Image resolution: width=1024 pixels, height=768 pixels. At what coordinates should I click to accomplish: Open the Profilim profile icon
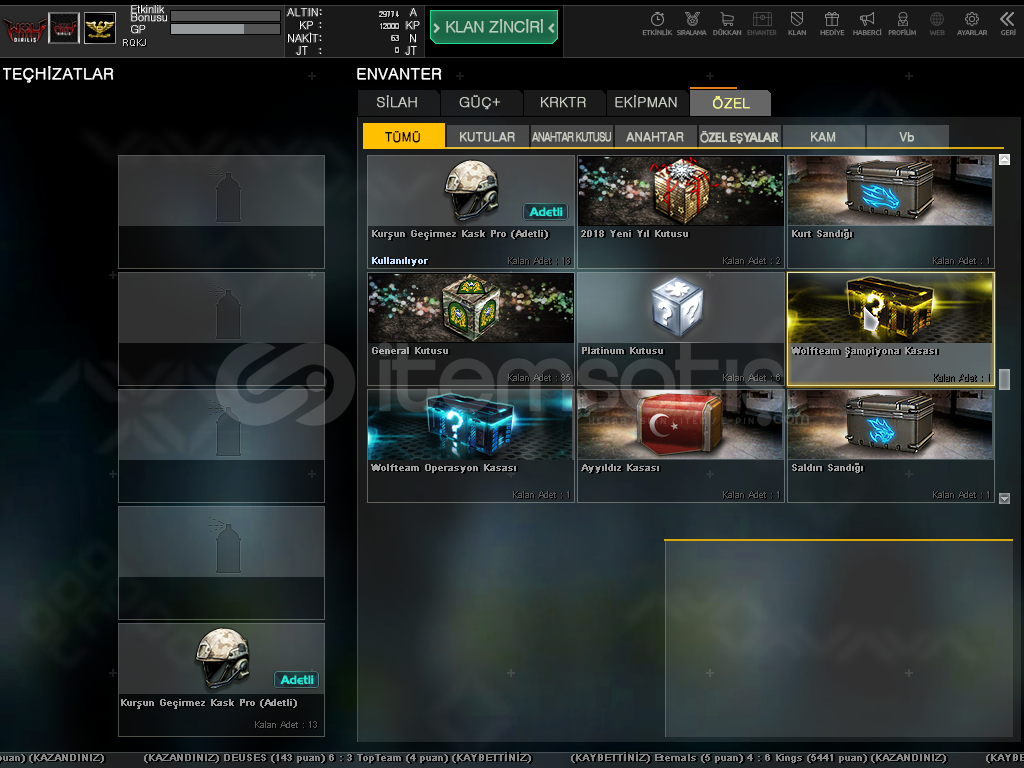click(902, 24)
